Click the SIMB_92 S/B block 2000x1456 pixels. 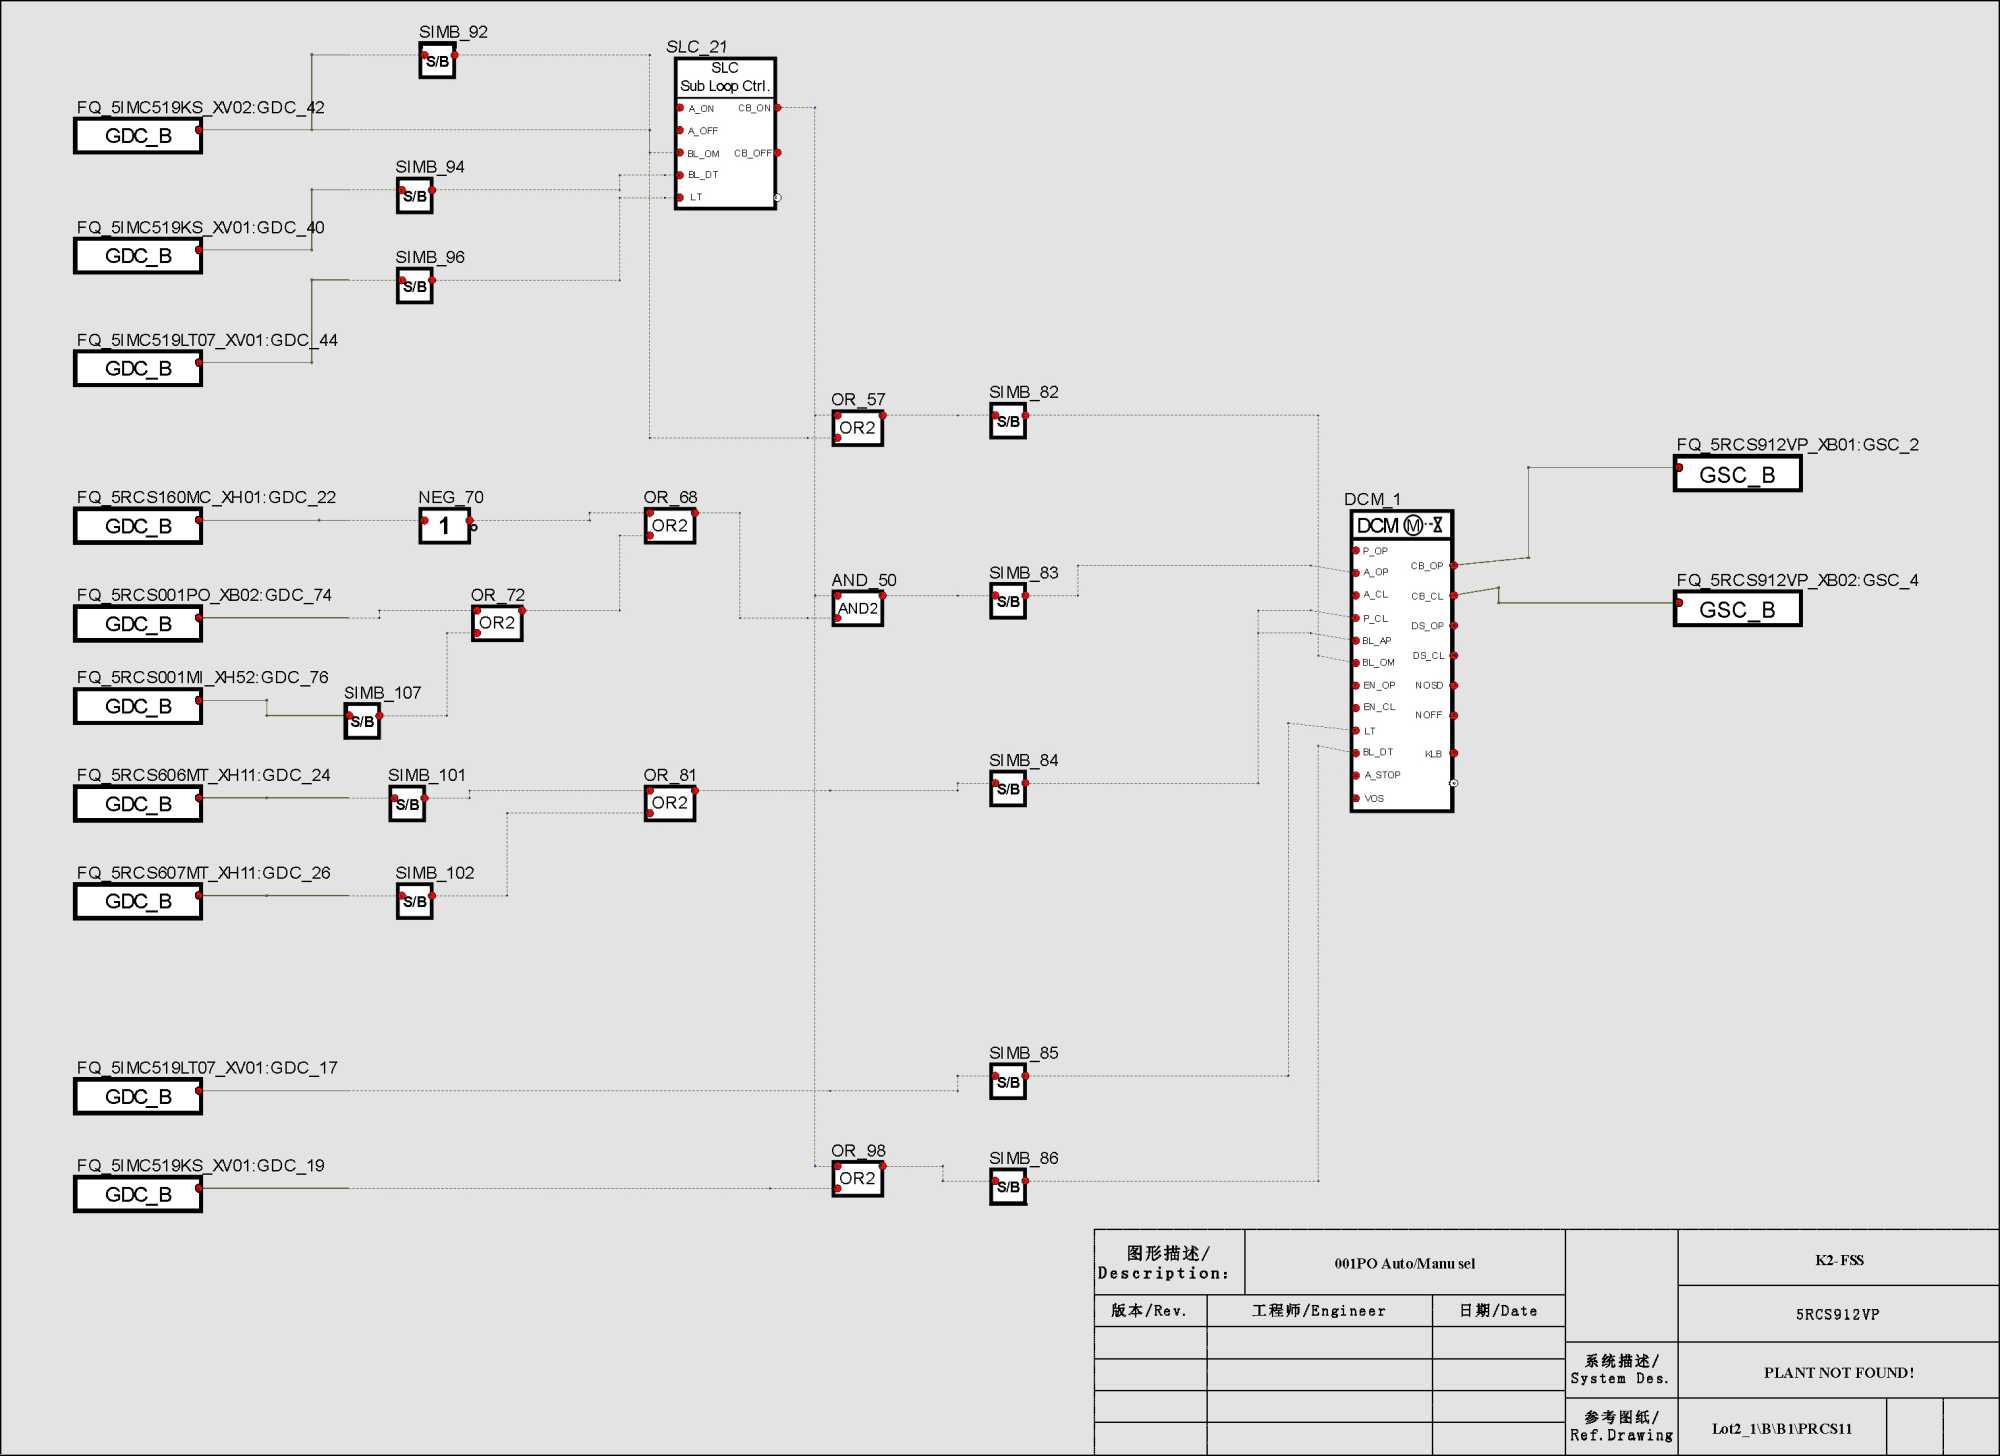pos(437,61)
